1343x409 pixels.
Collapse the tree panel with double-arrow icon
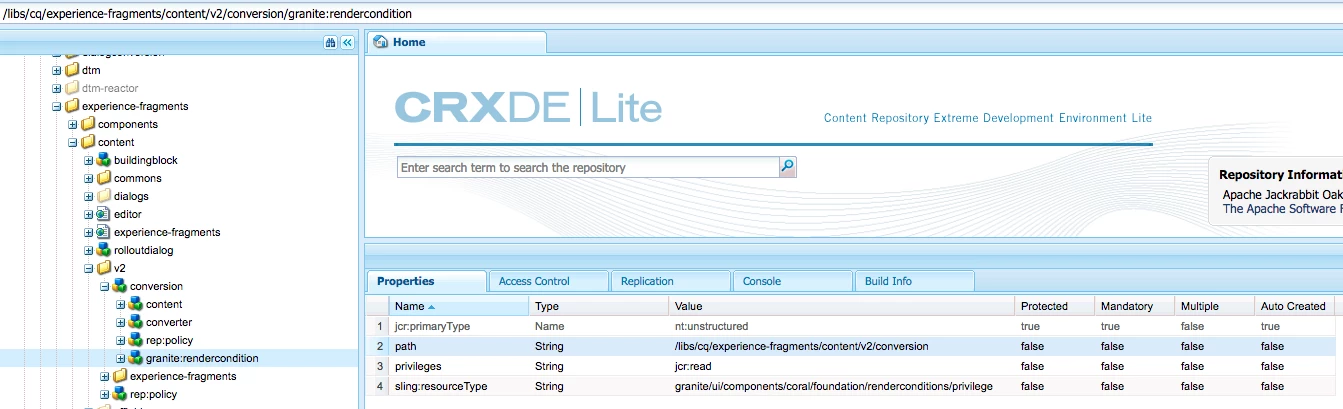pyautogui.click(x=347, y=43)
